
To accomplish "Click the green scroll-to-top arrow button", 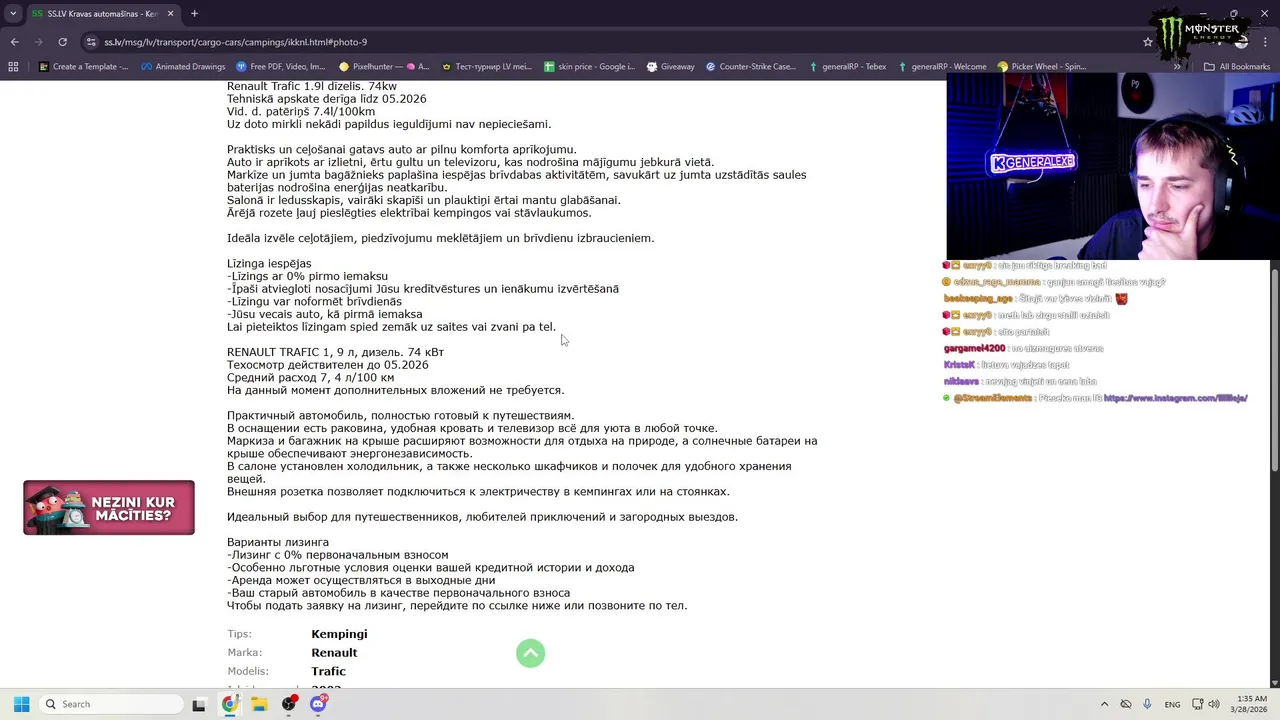I will click(530, 653).
